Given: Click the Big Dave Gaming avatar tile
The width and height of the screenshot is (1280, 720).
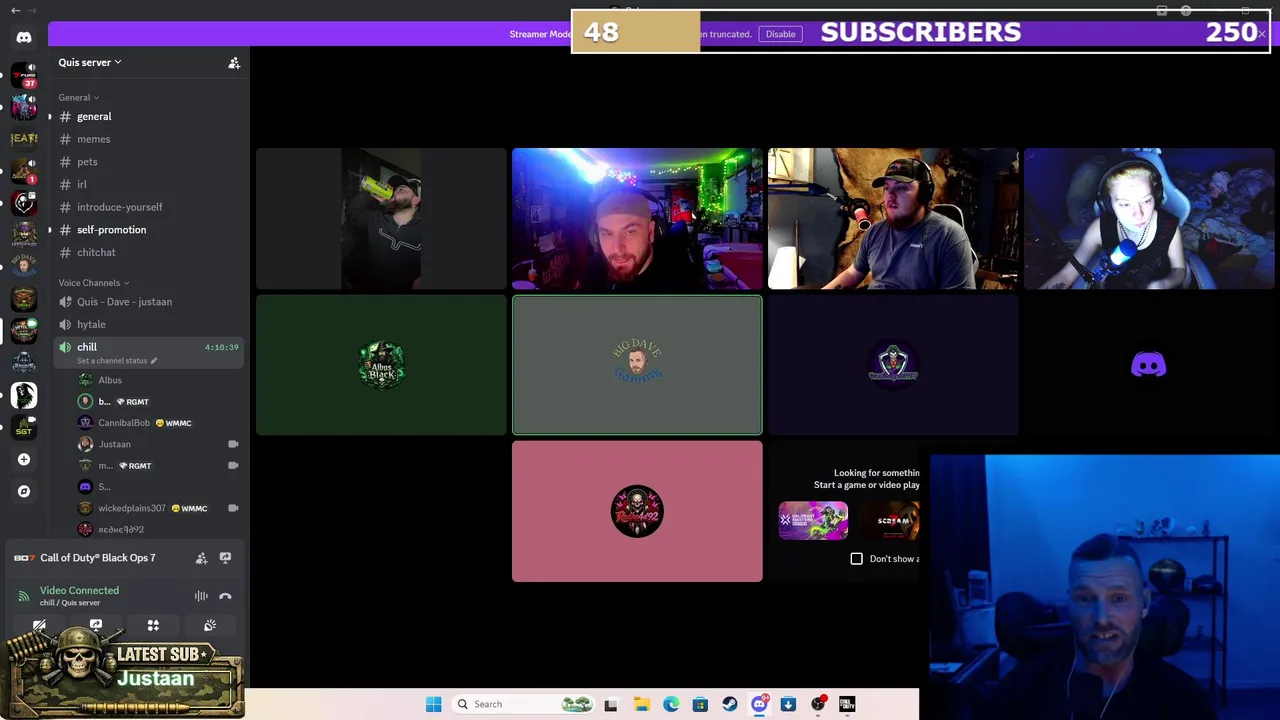Looking at the screenshot, I should click(x=637, y=365).
